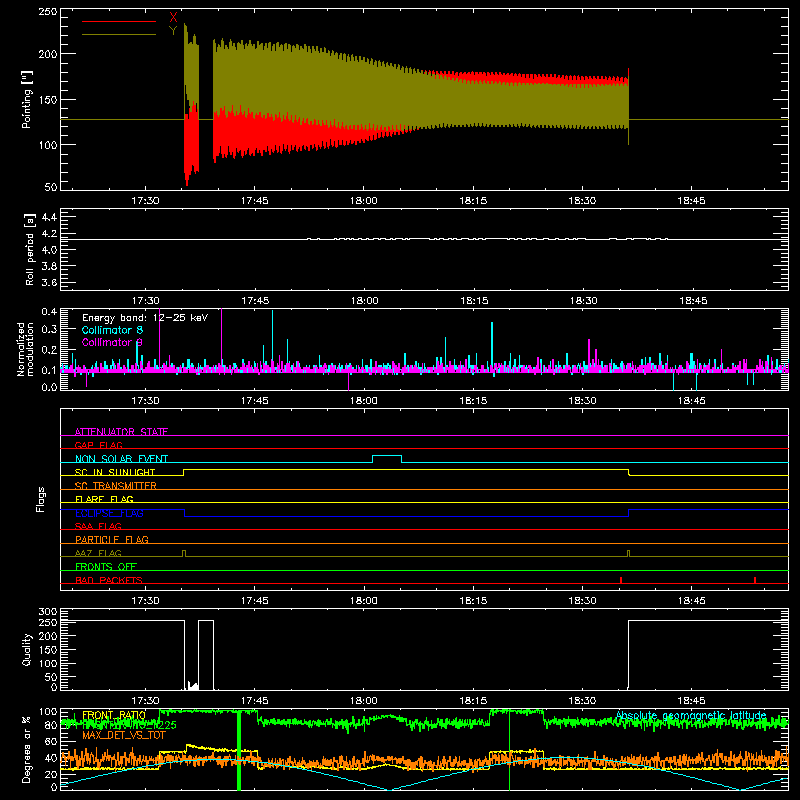Click the olive Y legend line
The height and width of the screenshot is (800, 800).
click(119, 35)
